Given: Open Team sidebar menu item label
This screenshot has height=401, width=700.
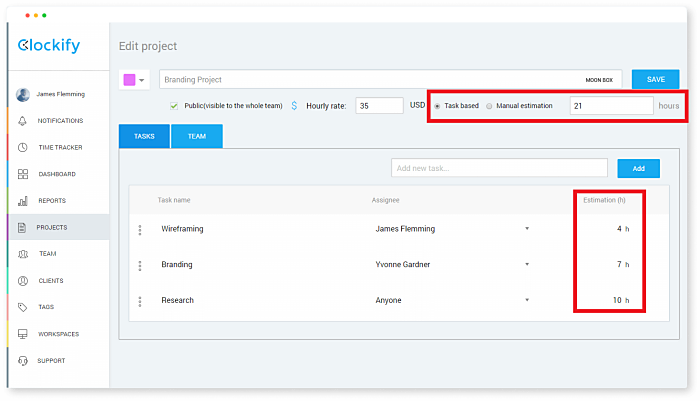Looking at the screenshot, I should pos(48,254).
